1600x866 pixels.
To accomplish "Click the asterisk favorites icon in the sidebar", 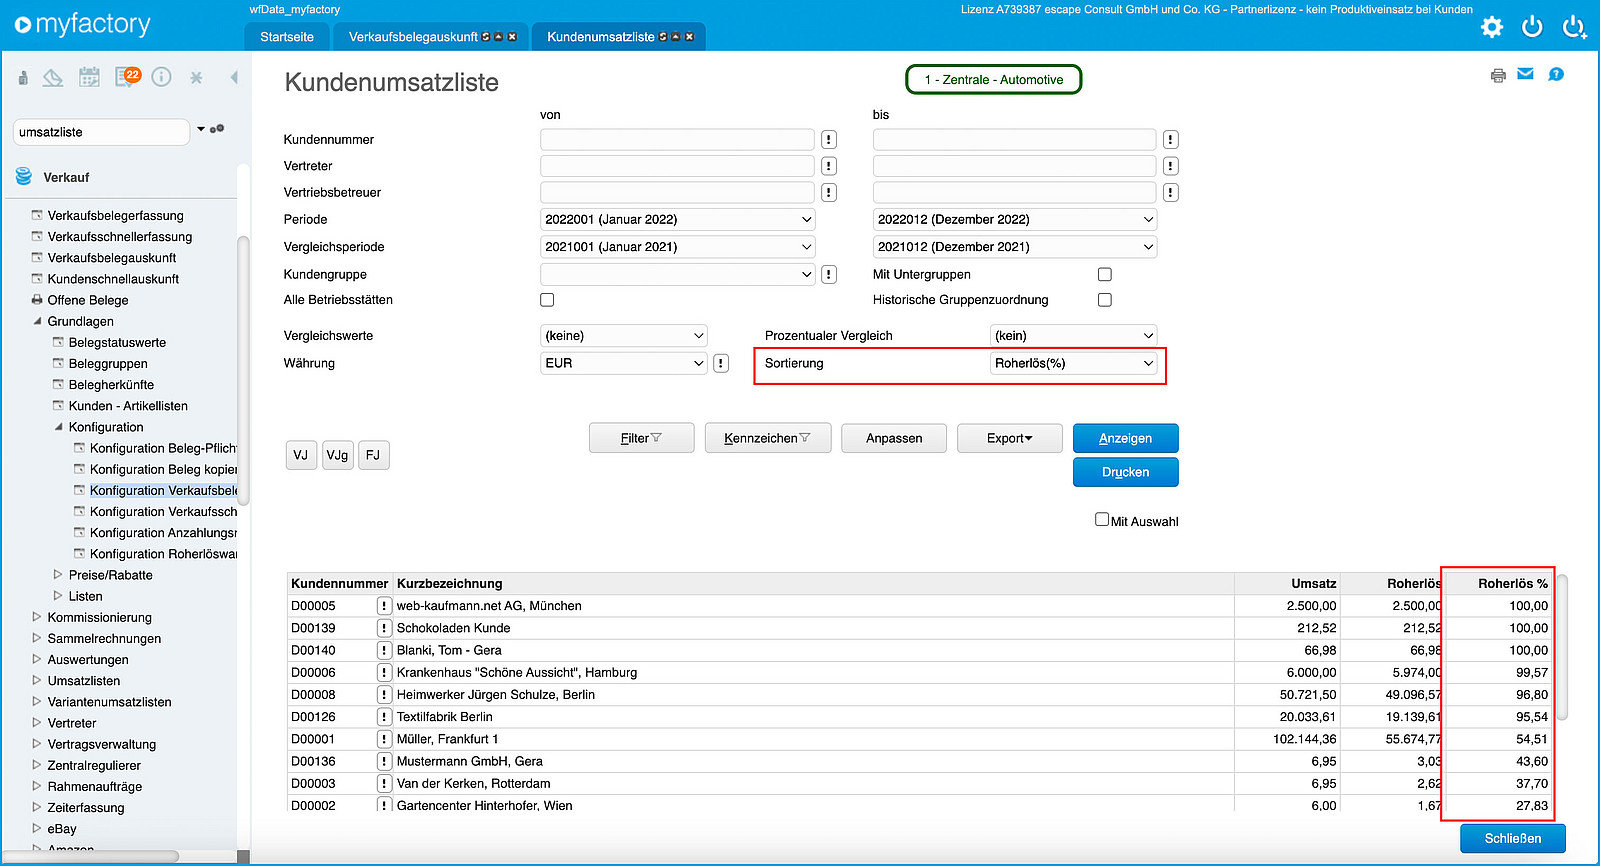I will 196,77.
